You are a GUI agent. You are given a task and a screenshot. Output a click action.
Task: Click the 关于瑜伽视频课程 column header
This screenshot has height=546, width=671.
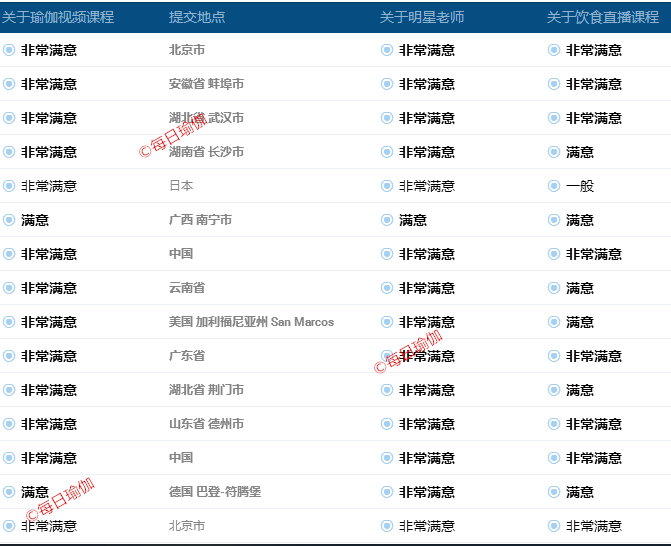point(58,17)
